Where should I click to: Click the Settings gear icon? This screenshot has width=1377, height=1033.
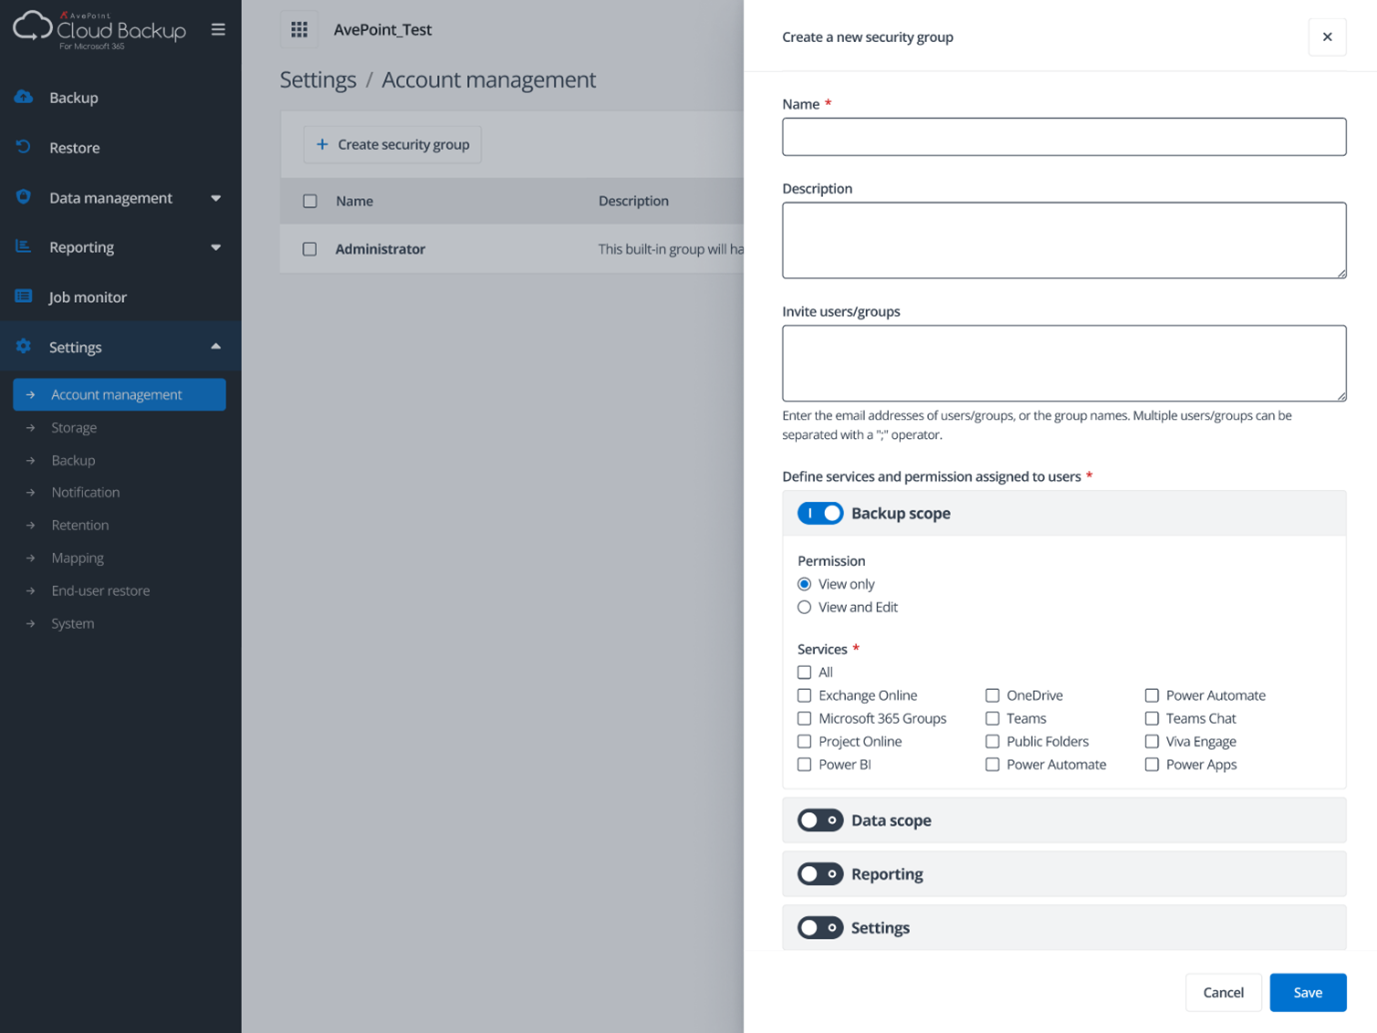click(24, 346)
